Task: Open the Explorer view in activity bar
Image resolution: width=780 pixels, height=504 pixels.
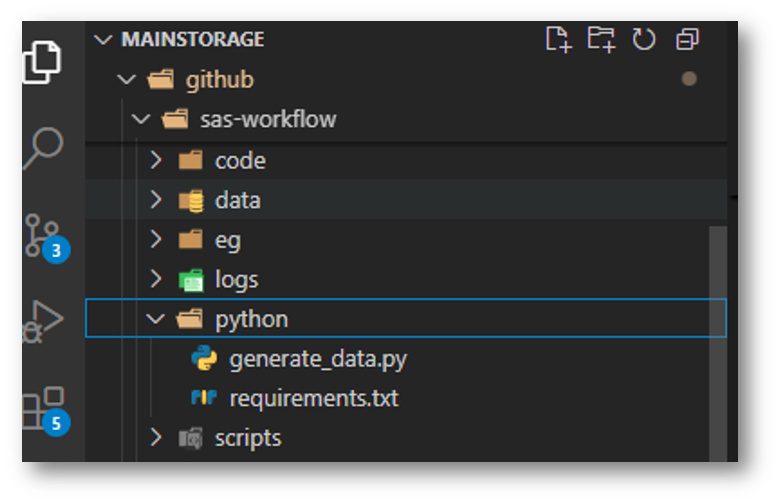Action: coord(43,63)
